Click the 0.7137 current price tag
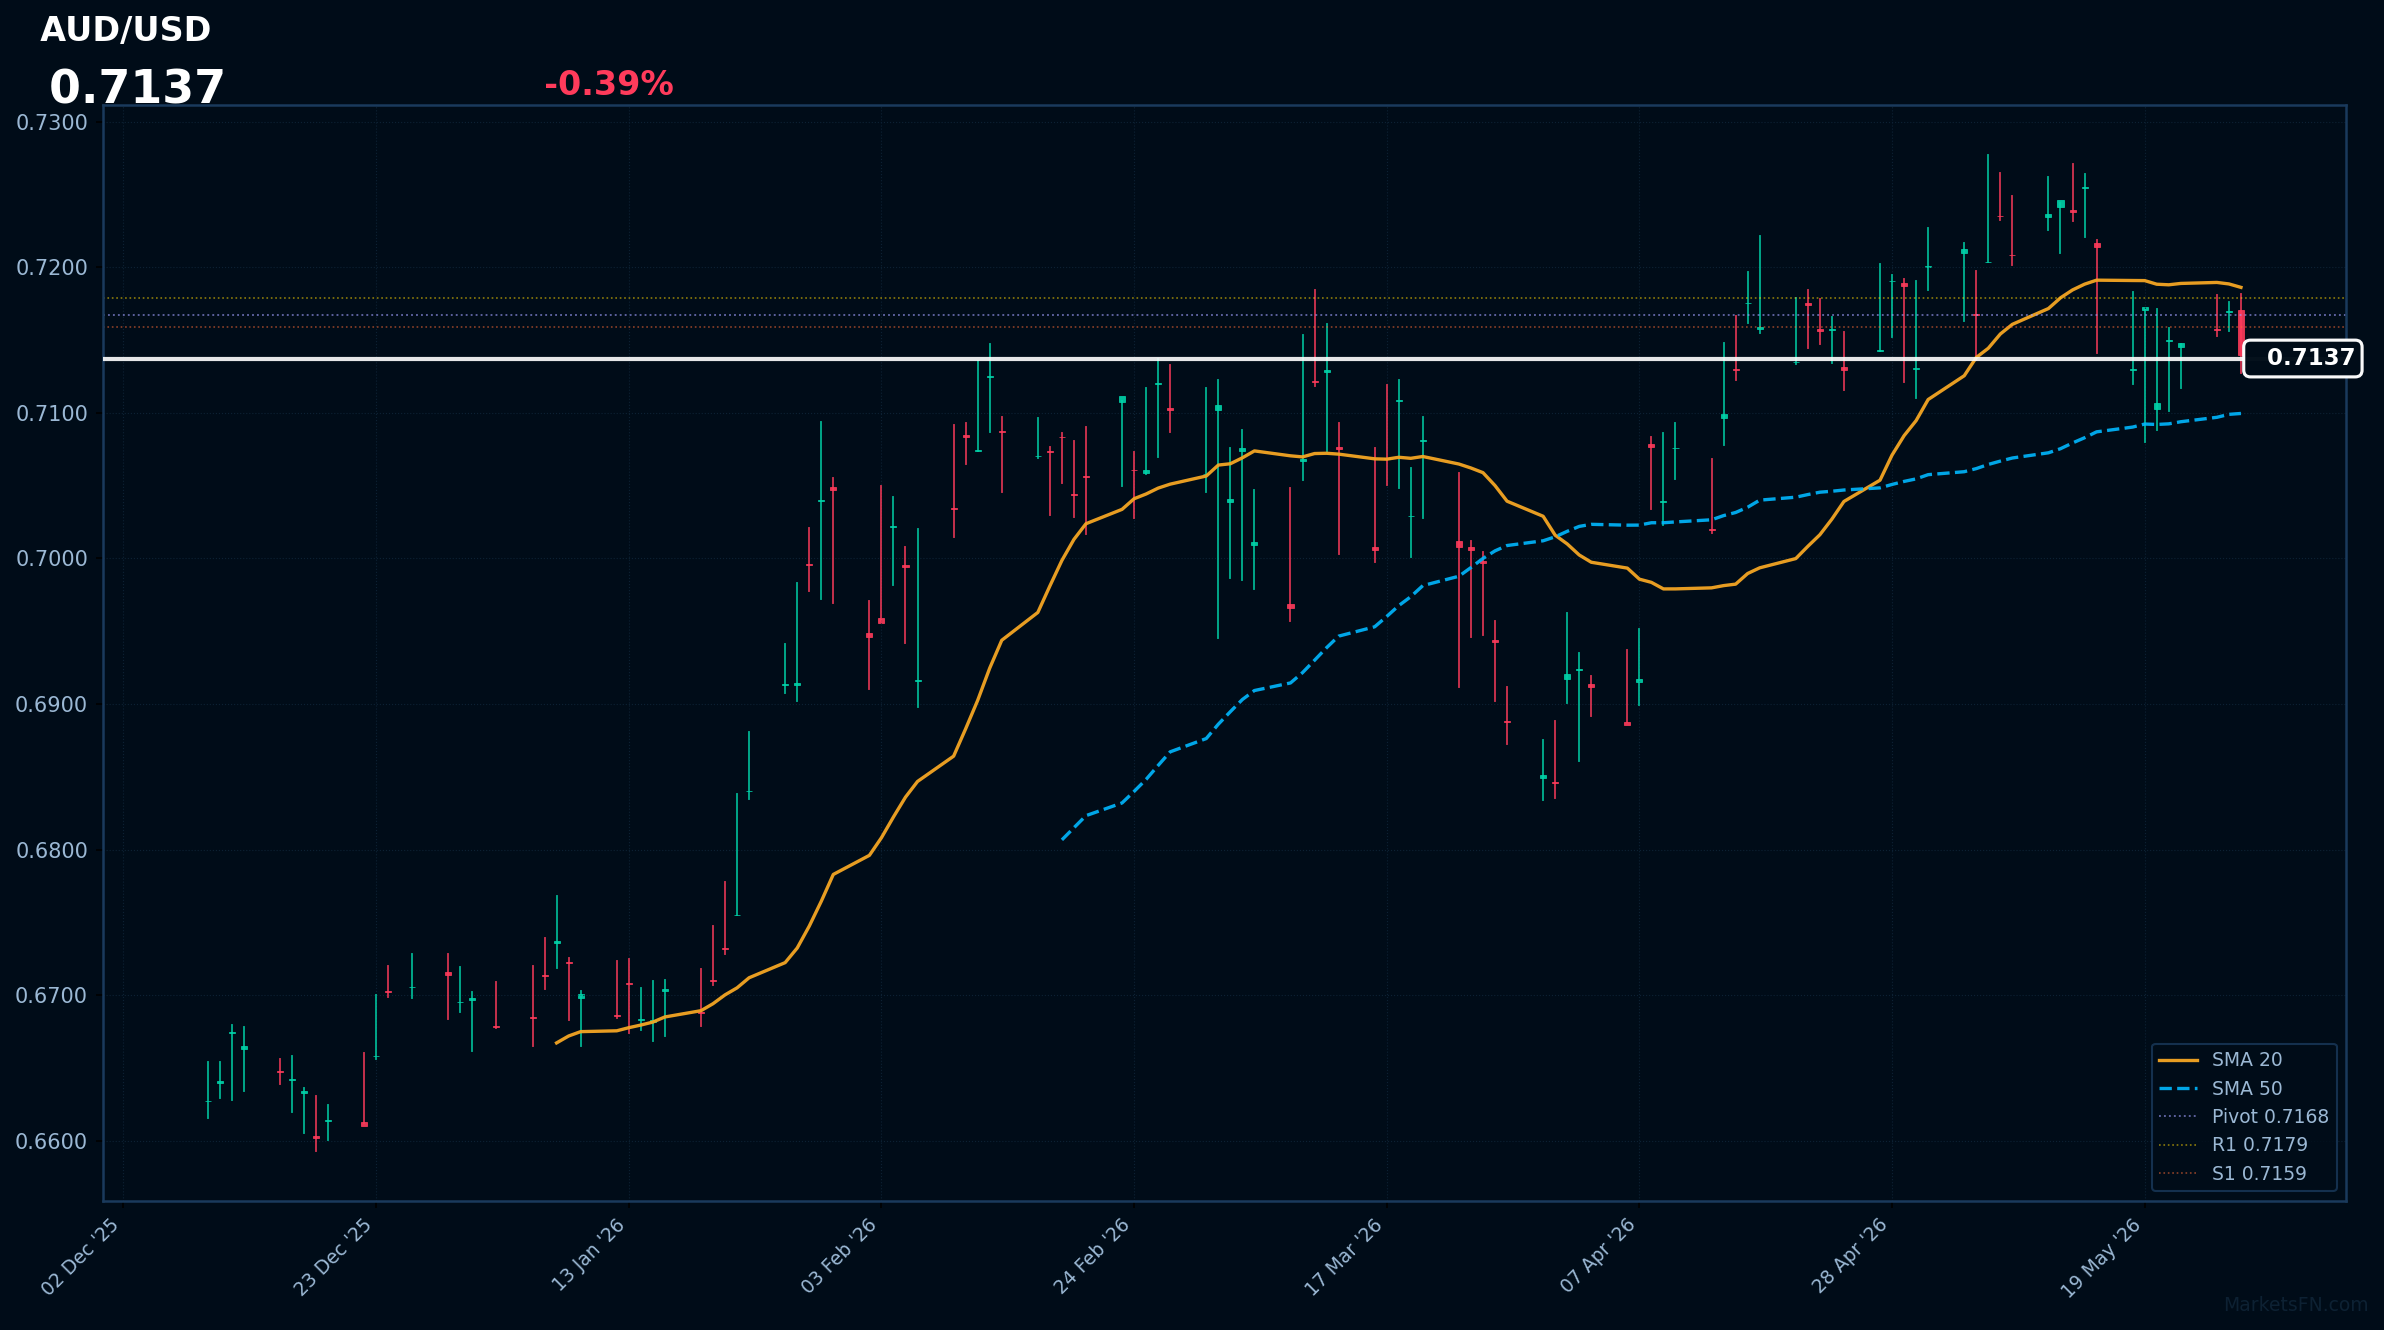This screenshot has height=1330, width=2384. [x=2302, y=358]
